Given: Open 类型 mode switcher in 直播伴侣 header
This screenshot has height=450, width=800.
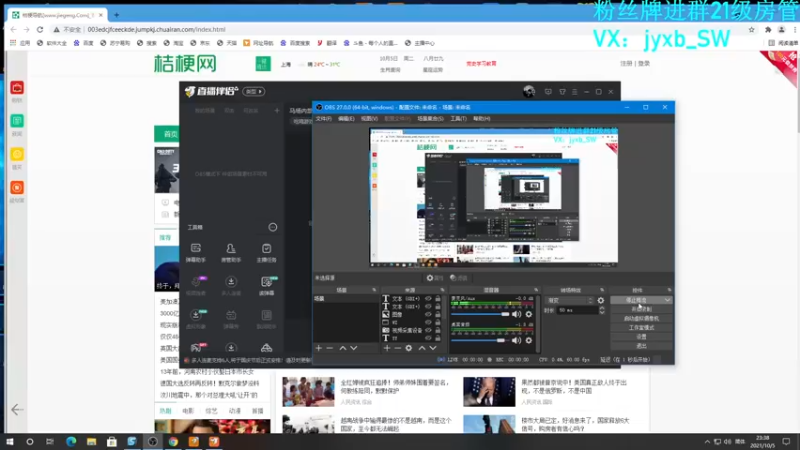Looking at the screenshot, I should pos(254,91).
